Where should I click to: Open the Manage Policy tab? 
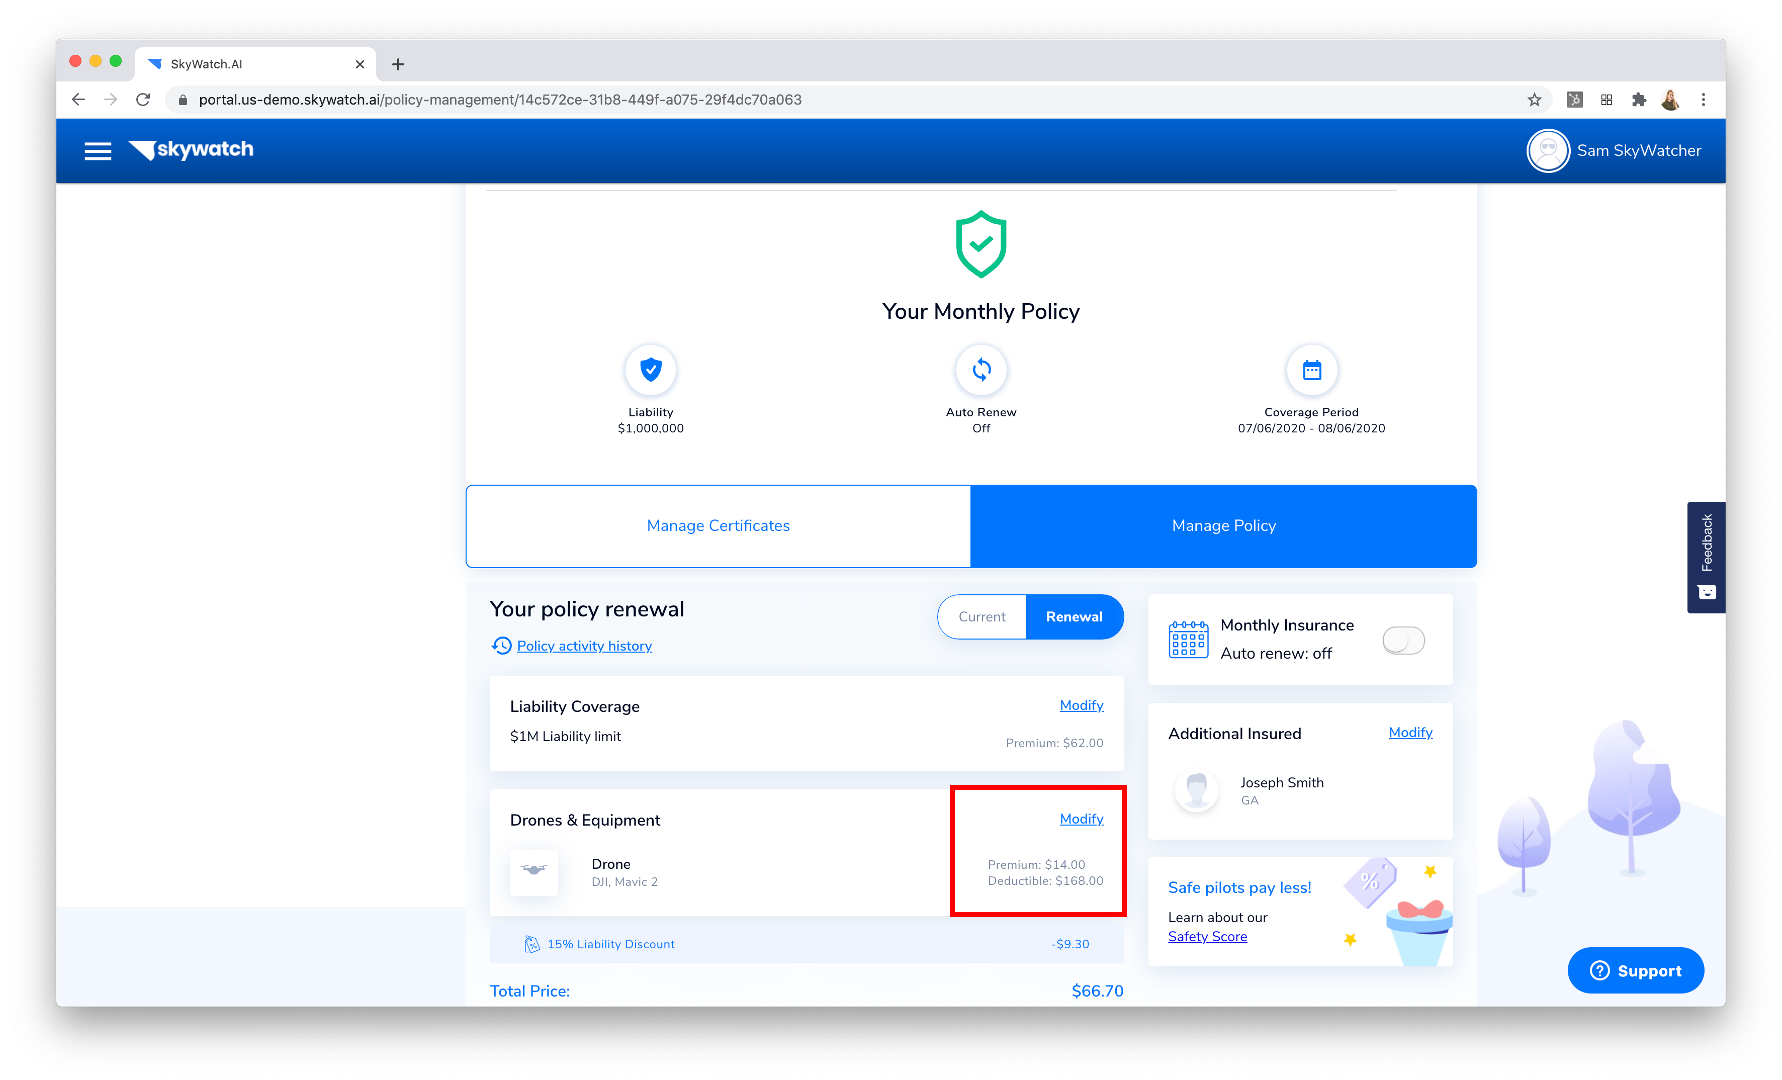click(x=1224, y=526)
